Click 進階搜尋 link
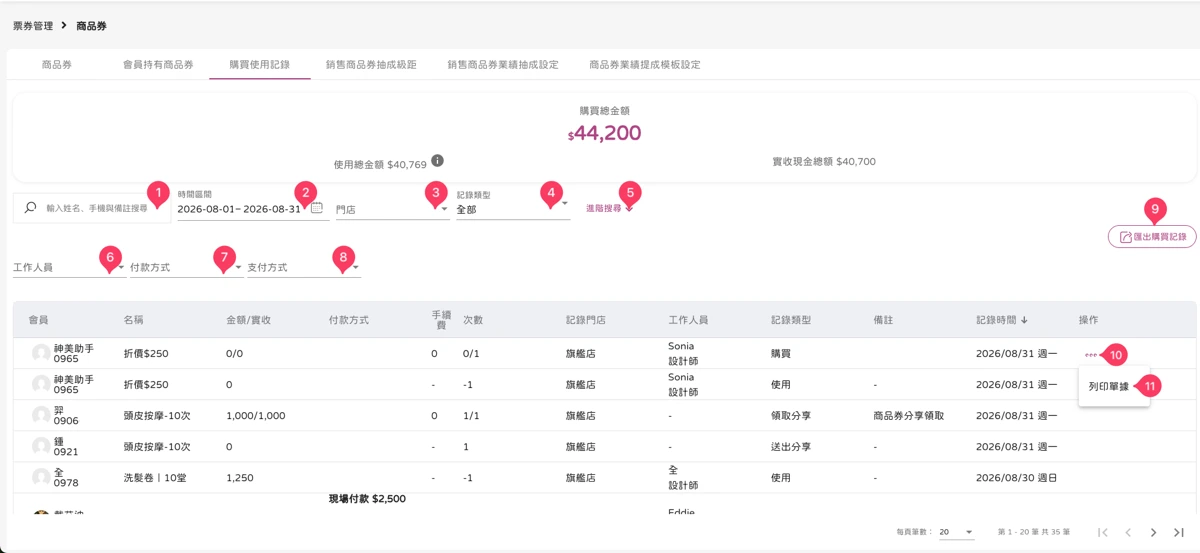The width and height of the screenshot is (1200, 553). pyautogui.click(x=609, y=209)
